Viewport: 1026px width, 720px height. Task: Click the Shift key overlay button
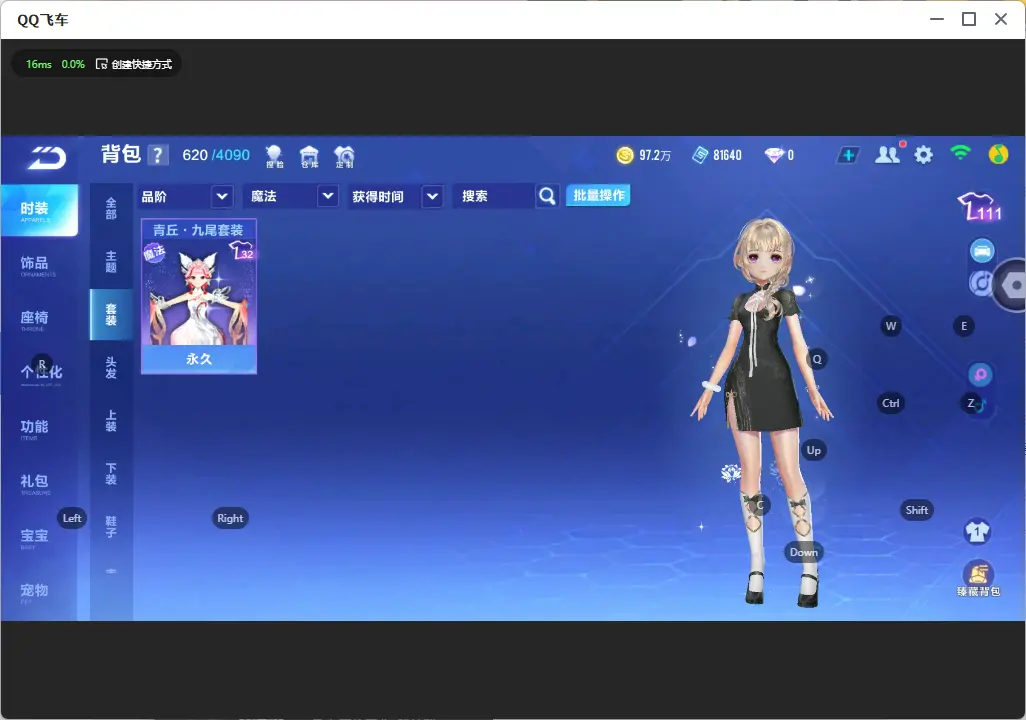coord(917,511)
